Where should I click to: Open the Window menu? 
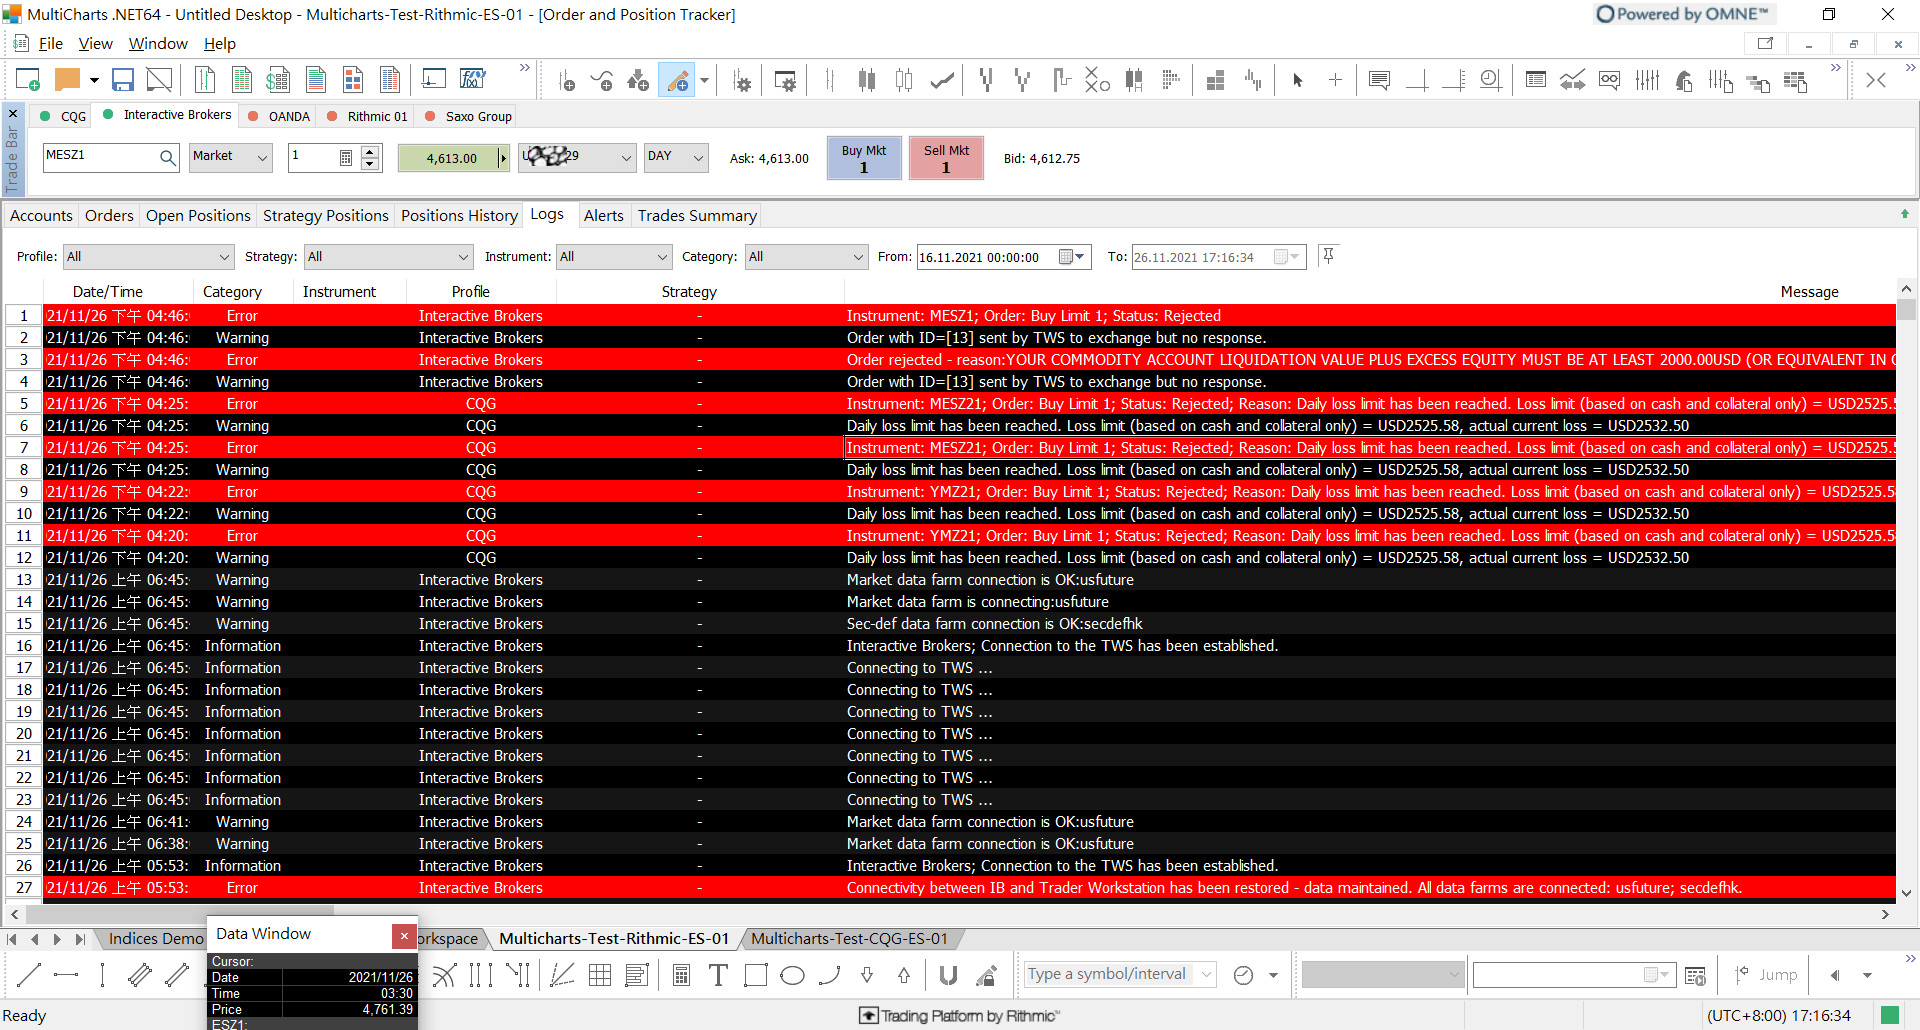(x=158, y=44)
